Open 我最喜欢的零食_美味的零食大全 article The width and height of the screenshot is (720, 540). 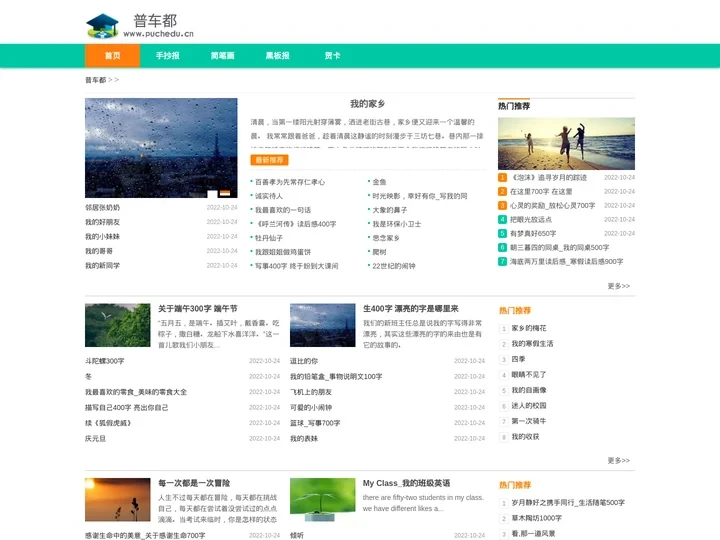pos(136,392)
